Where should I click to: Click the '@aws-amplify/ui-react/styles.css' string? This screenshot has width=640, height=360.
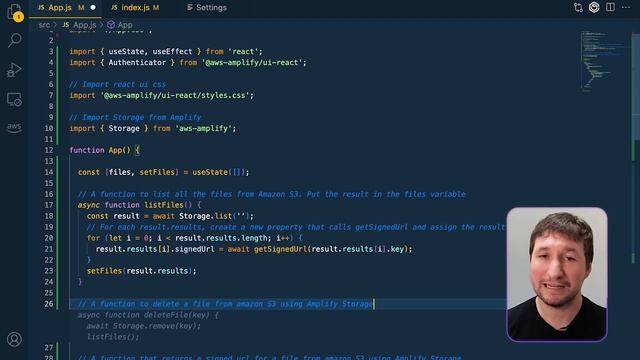coord(175,96)
